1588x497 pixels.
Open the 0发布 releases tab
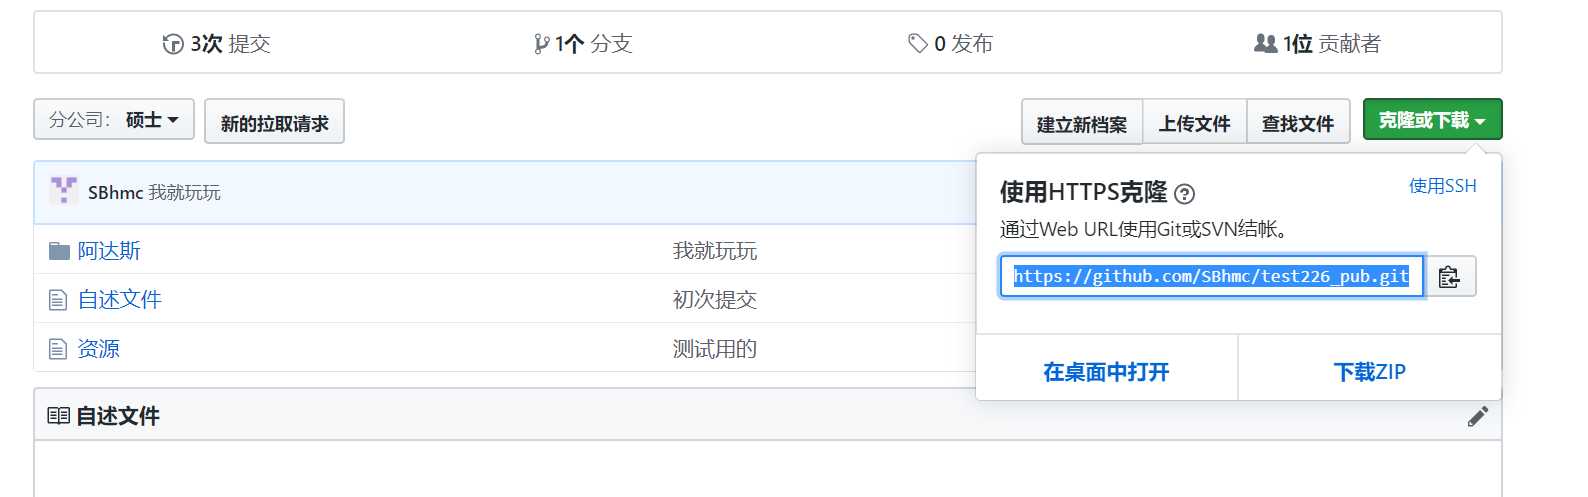coord(950,43)
